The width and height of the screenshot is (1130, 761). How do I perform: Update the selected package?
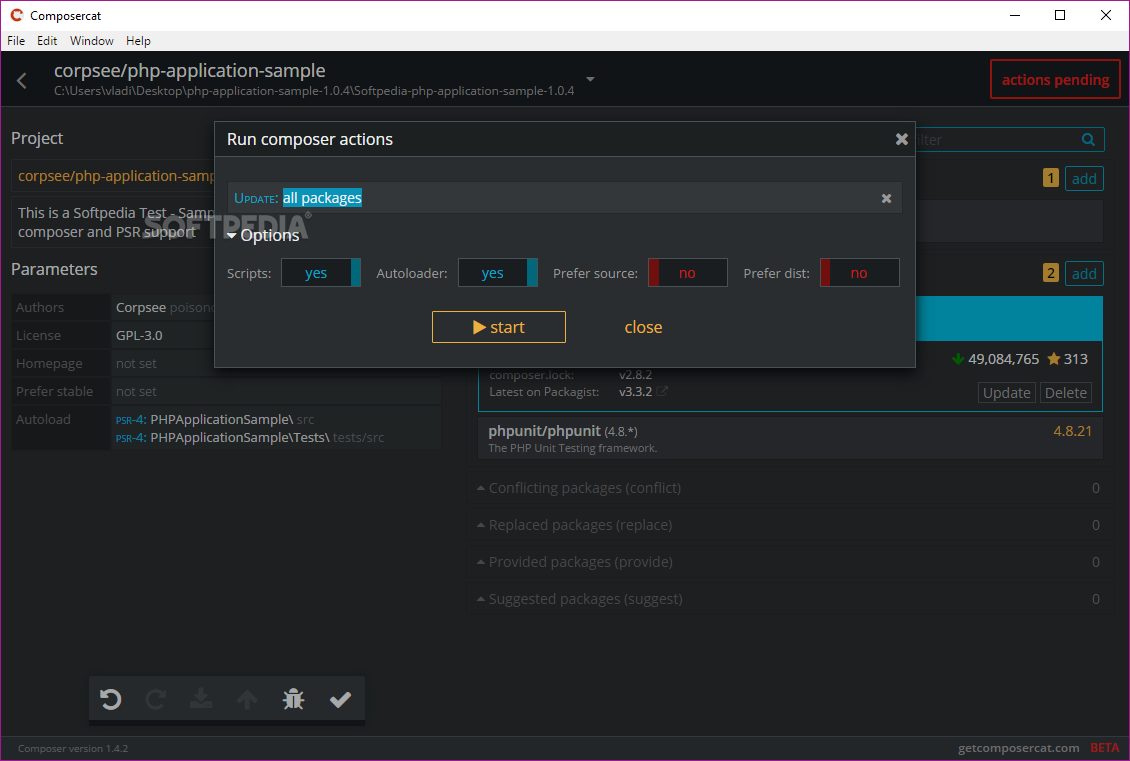[x=1007, y=393]
